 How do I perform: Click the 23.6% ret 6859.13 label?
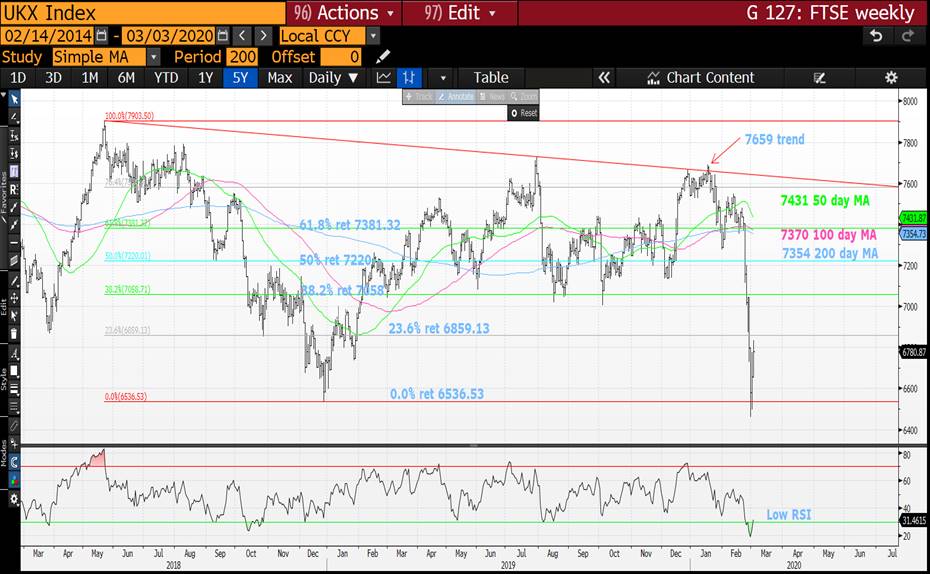coord(439,328)
